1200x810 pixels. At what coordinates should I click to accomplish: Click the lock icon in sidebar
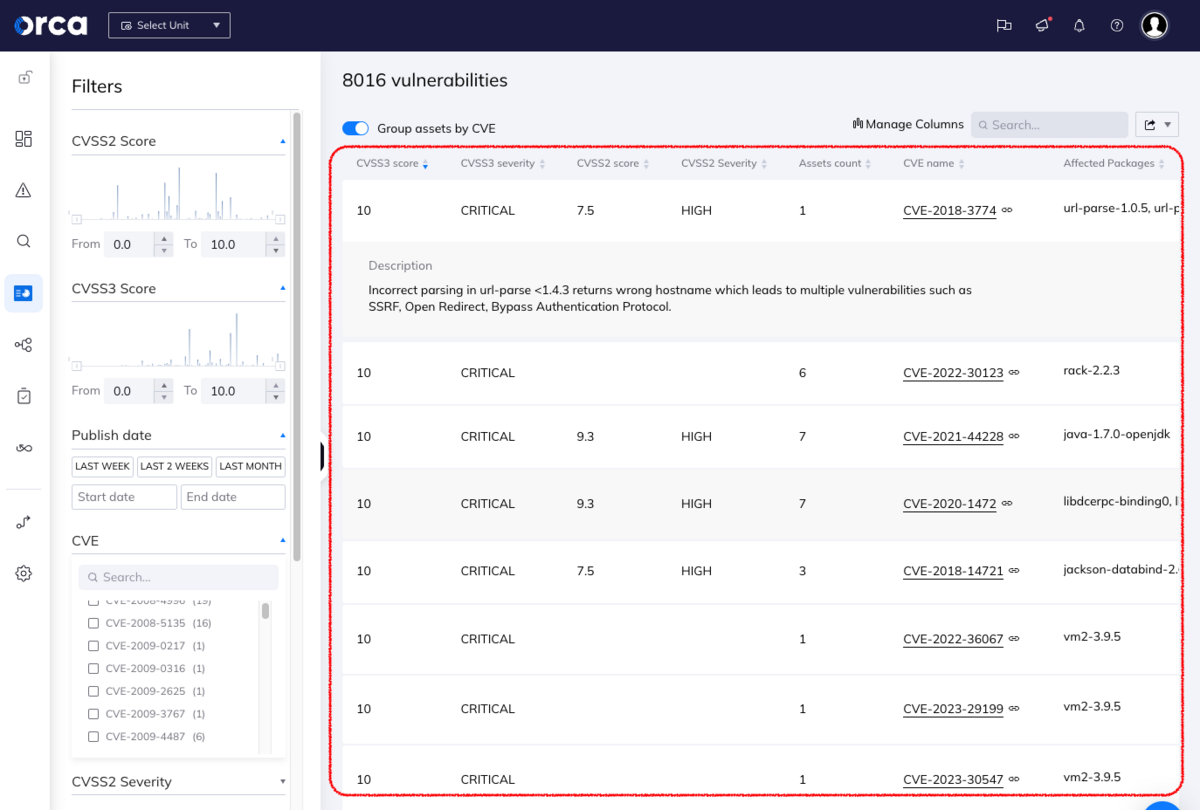tap(24, 78)
